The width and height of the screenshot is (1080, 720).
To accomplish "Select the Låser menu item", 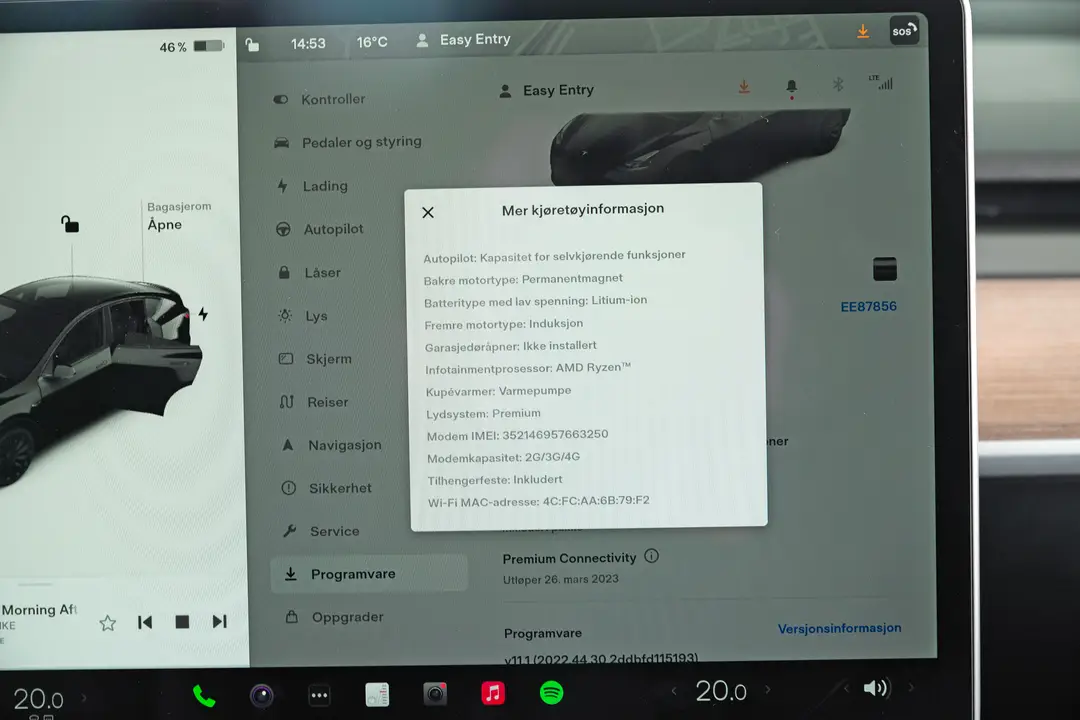I will tap(309, 273).
